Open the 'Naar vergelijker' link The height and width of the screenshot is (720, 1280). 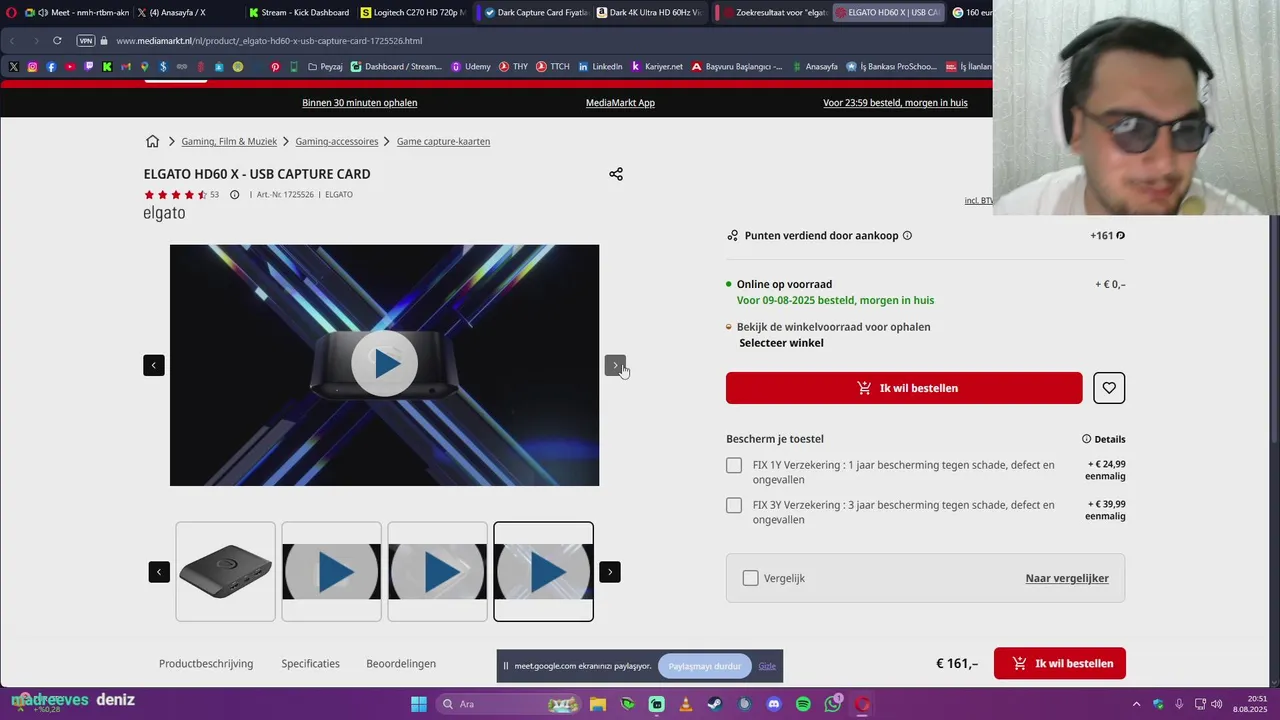pyautogui.click(x=1067, y=578)
